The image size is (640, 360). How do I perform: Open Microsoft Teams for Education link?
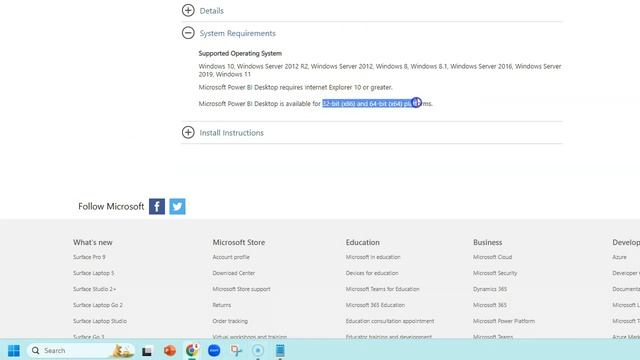[382, 289]
